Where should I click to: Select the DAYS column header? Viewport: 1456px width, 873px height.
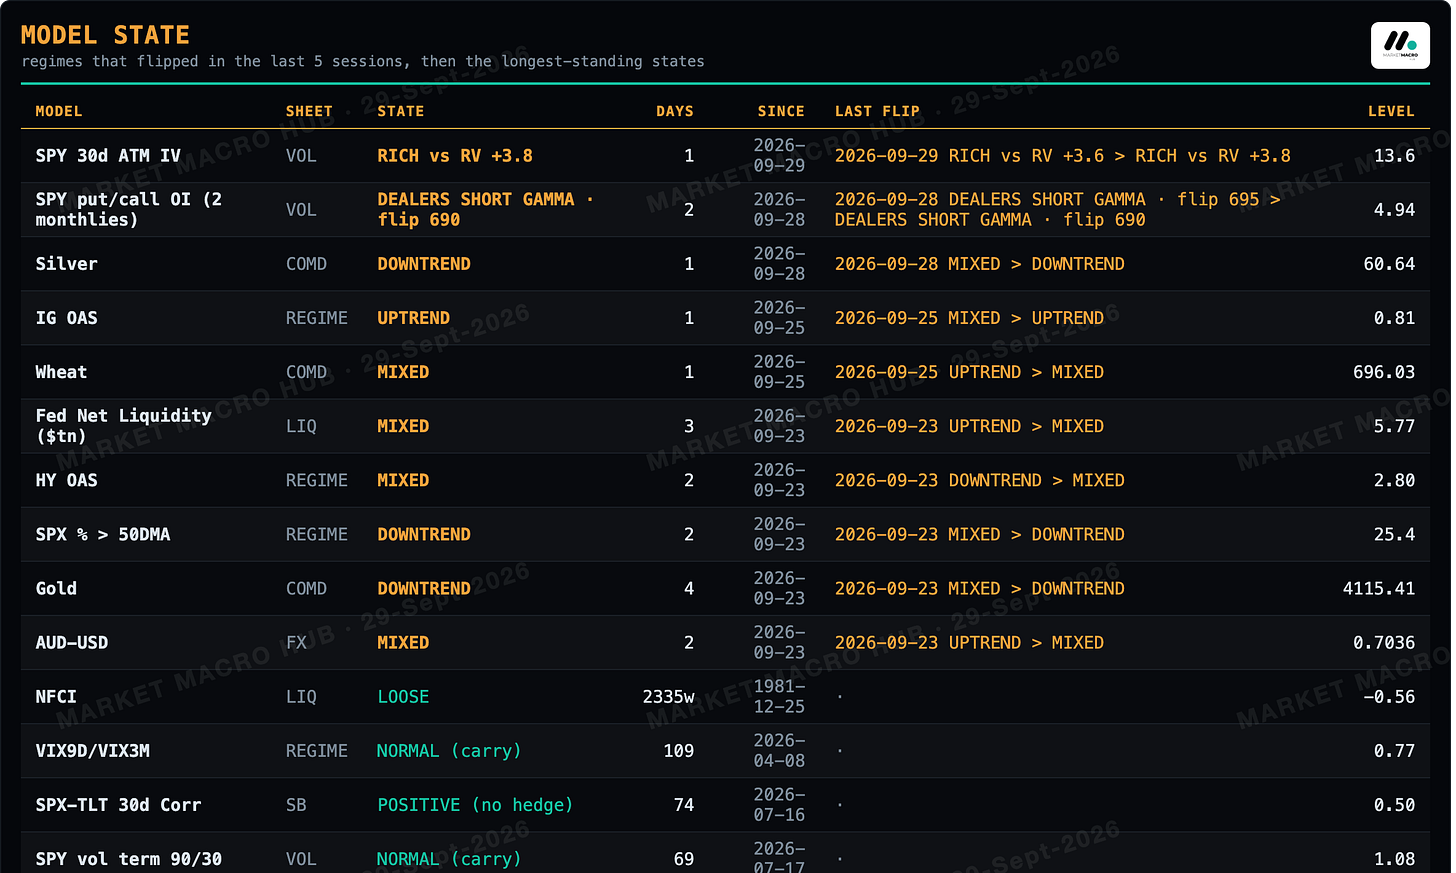click(675, 111)
